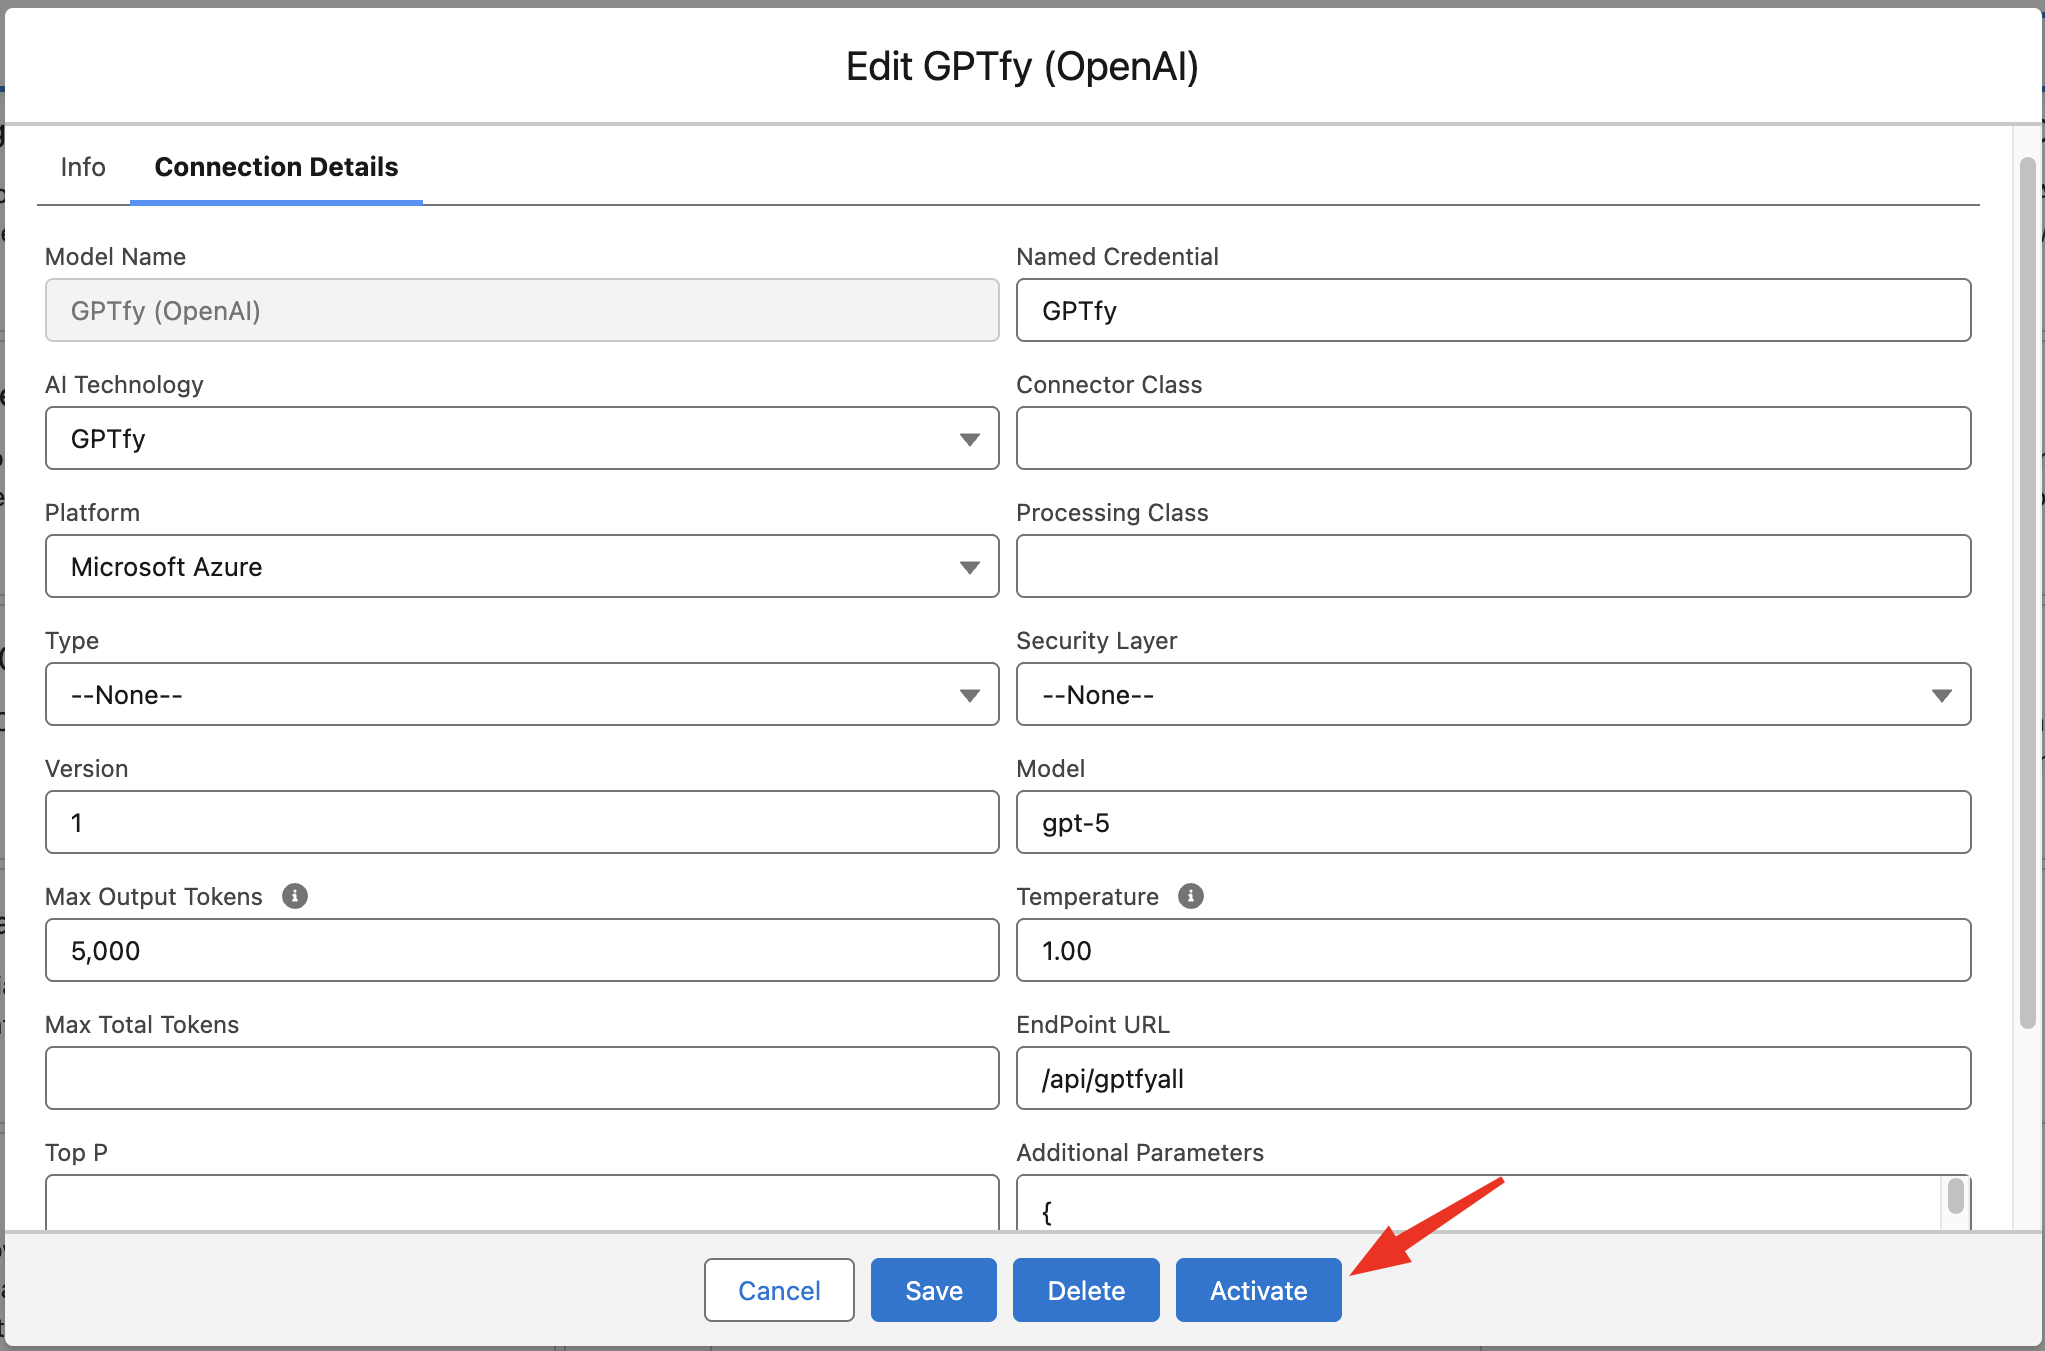
Task: Click the Temperature info icon
Action: [1190, 896]
